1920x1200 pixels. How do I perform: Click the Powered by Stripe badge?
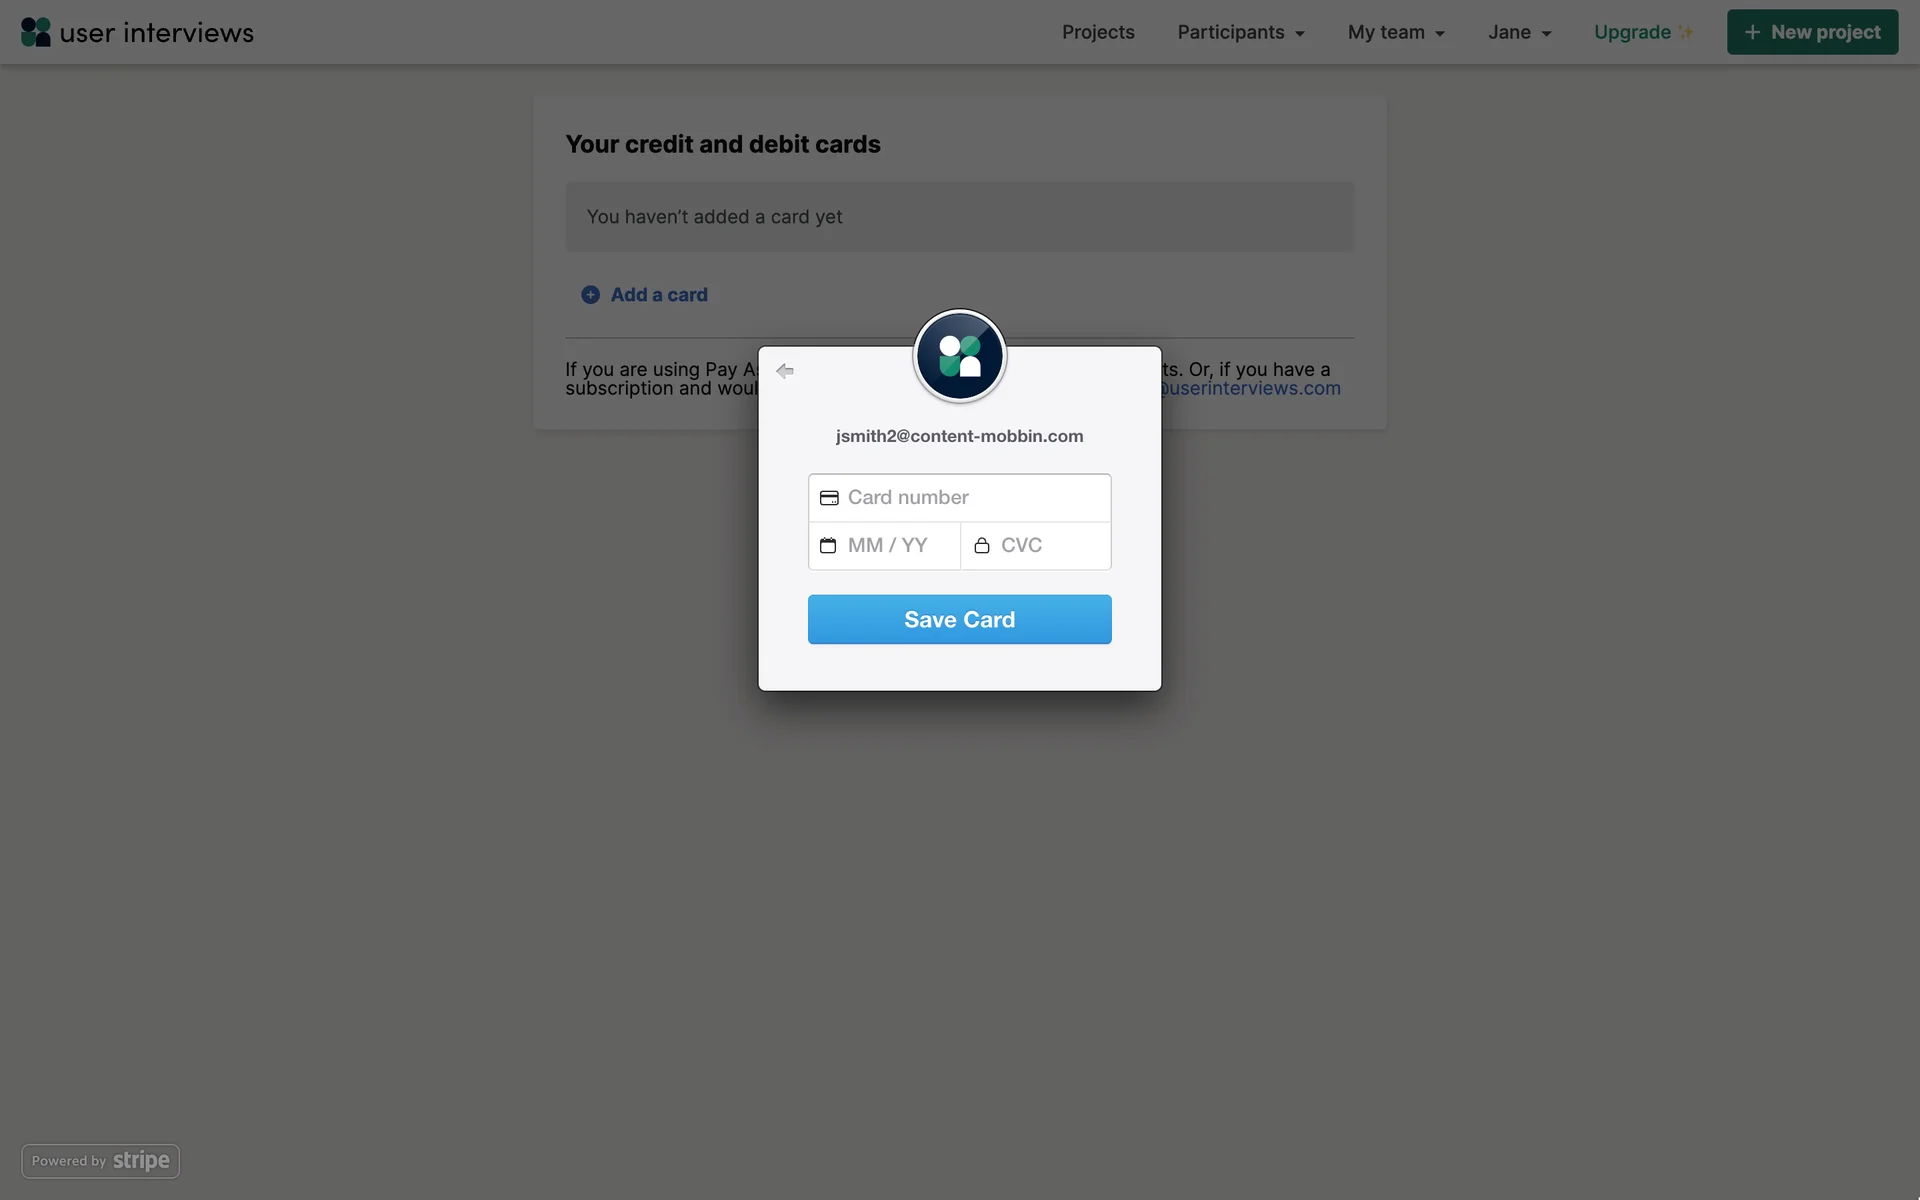click(x=101, y=1161)
